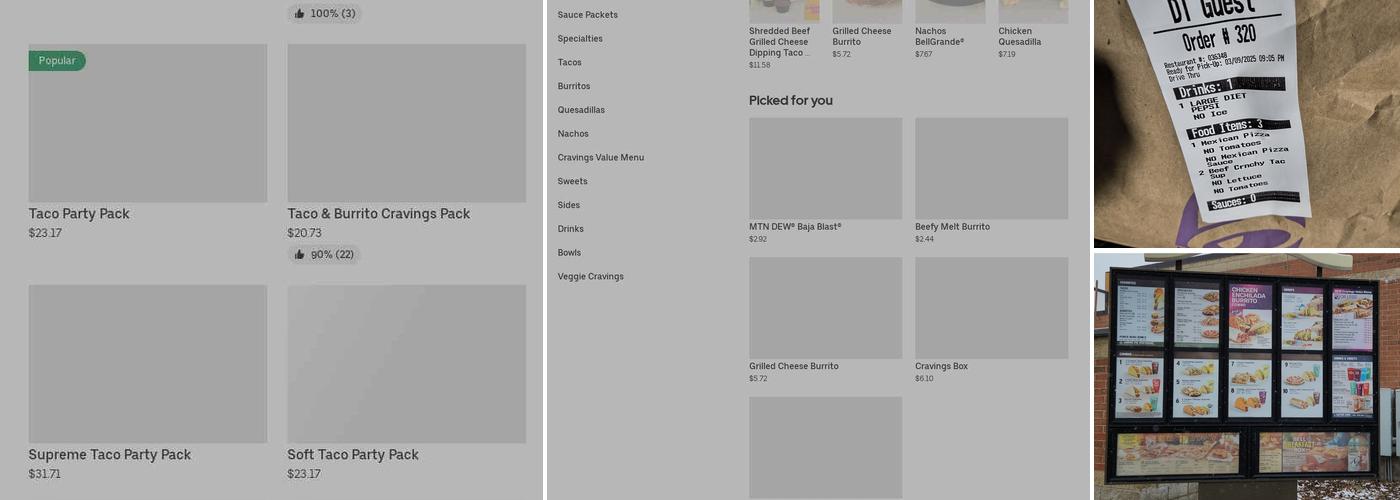1400x500 pixels.
Task: Select the Drinks category
Action: tap(570, 229)
